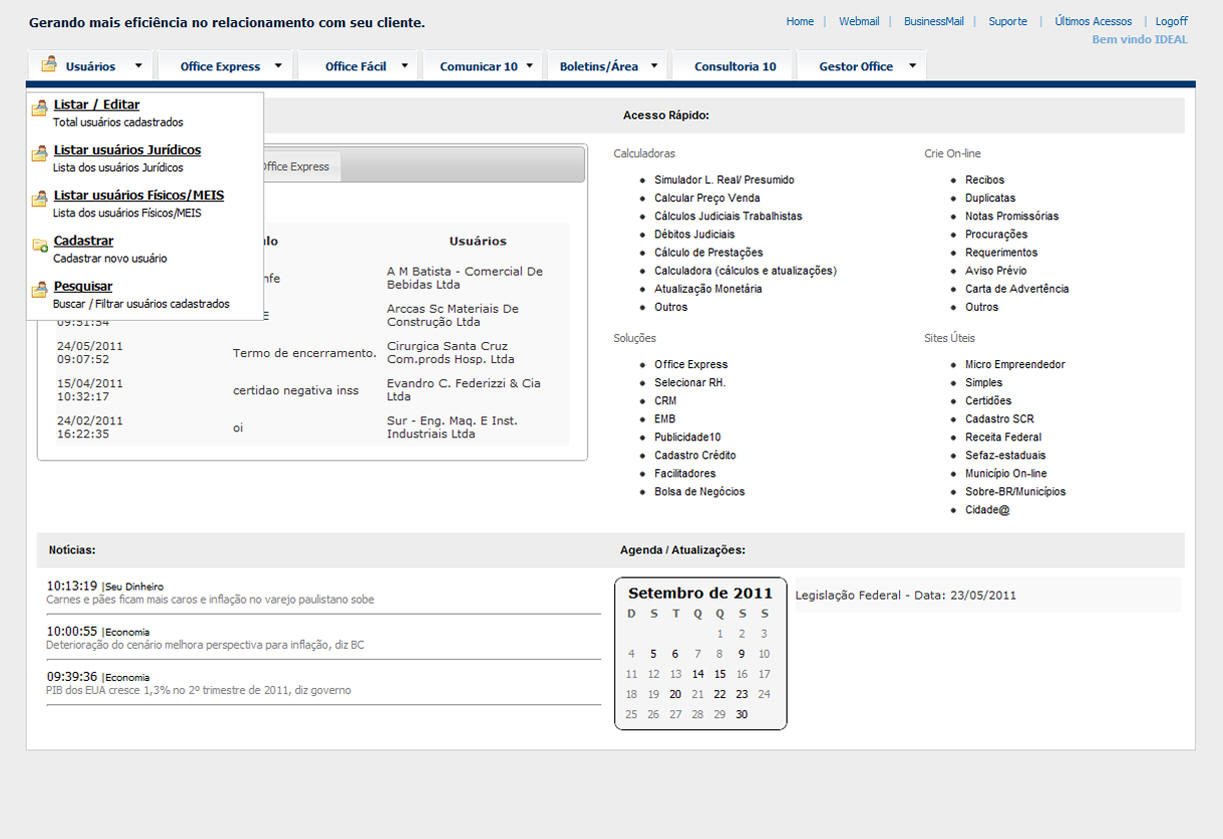Select day 30 in Setembro calendar
Viewport: 1223px width, 839px height.
[x=742, y=714]
